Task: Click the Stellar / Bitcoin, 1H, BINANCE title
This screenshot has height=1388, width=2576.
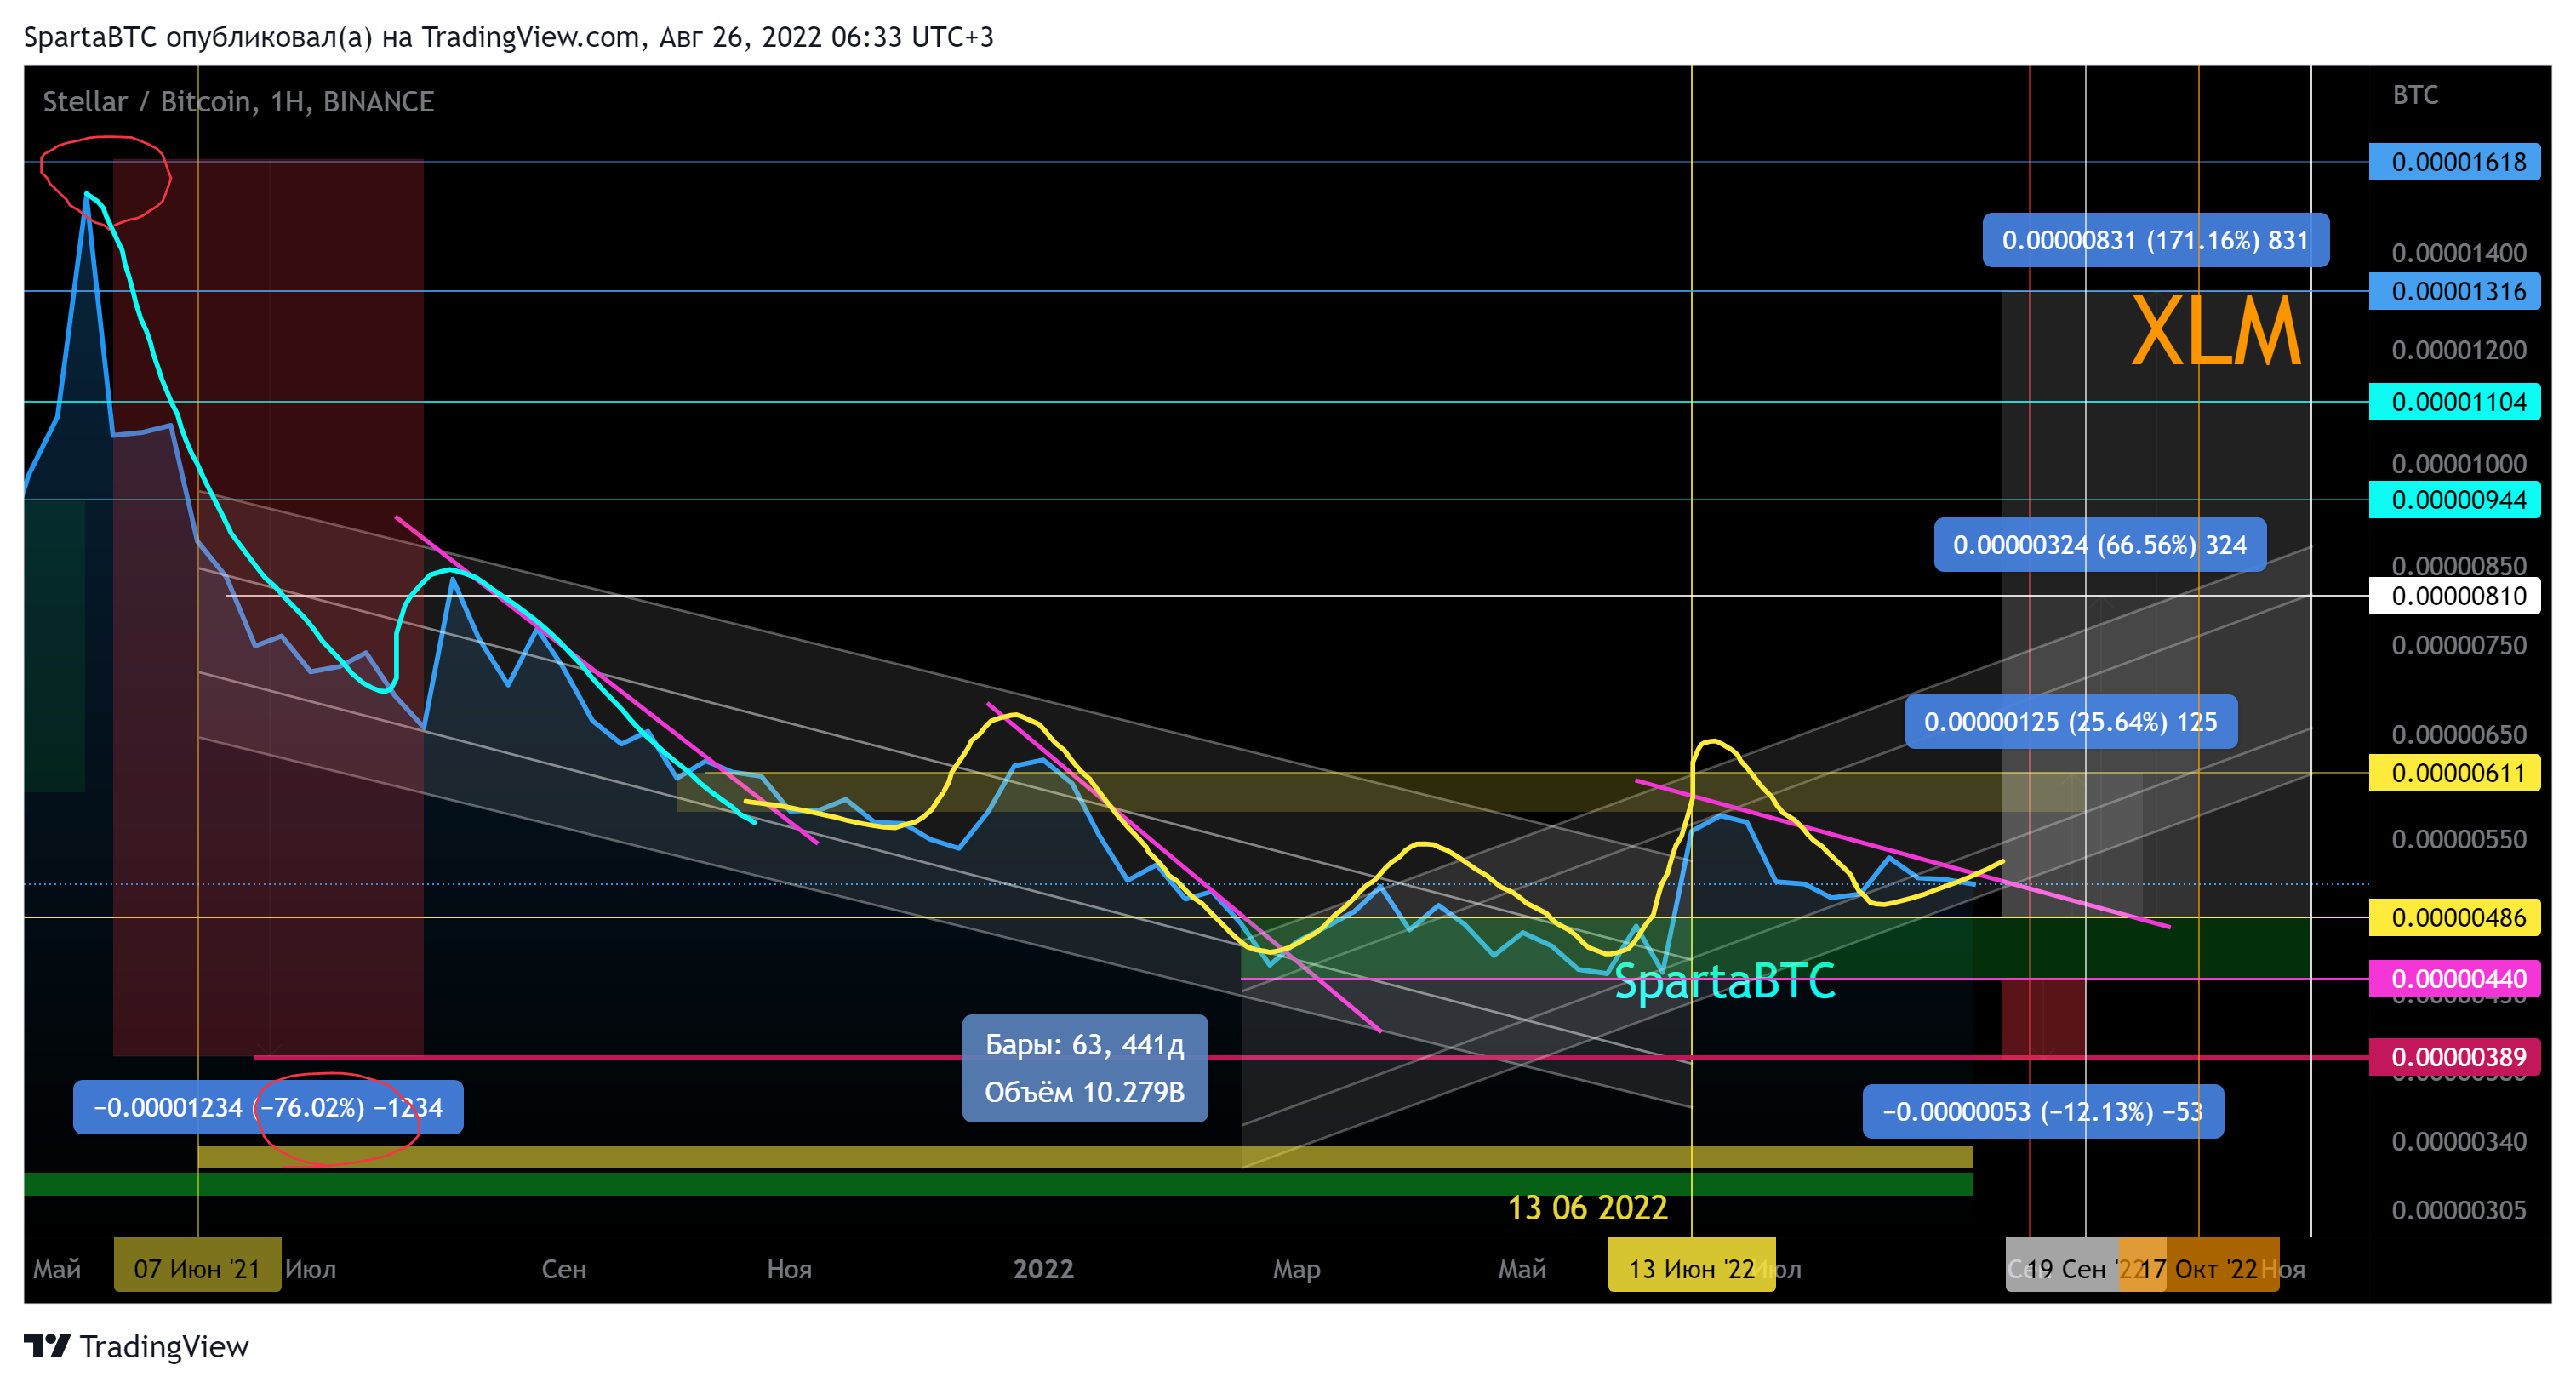Action: pos(238,102)
